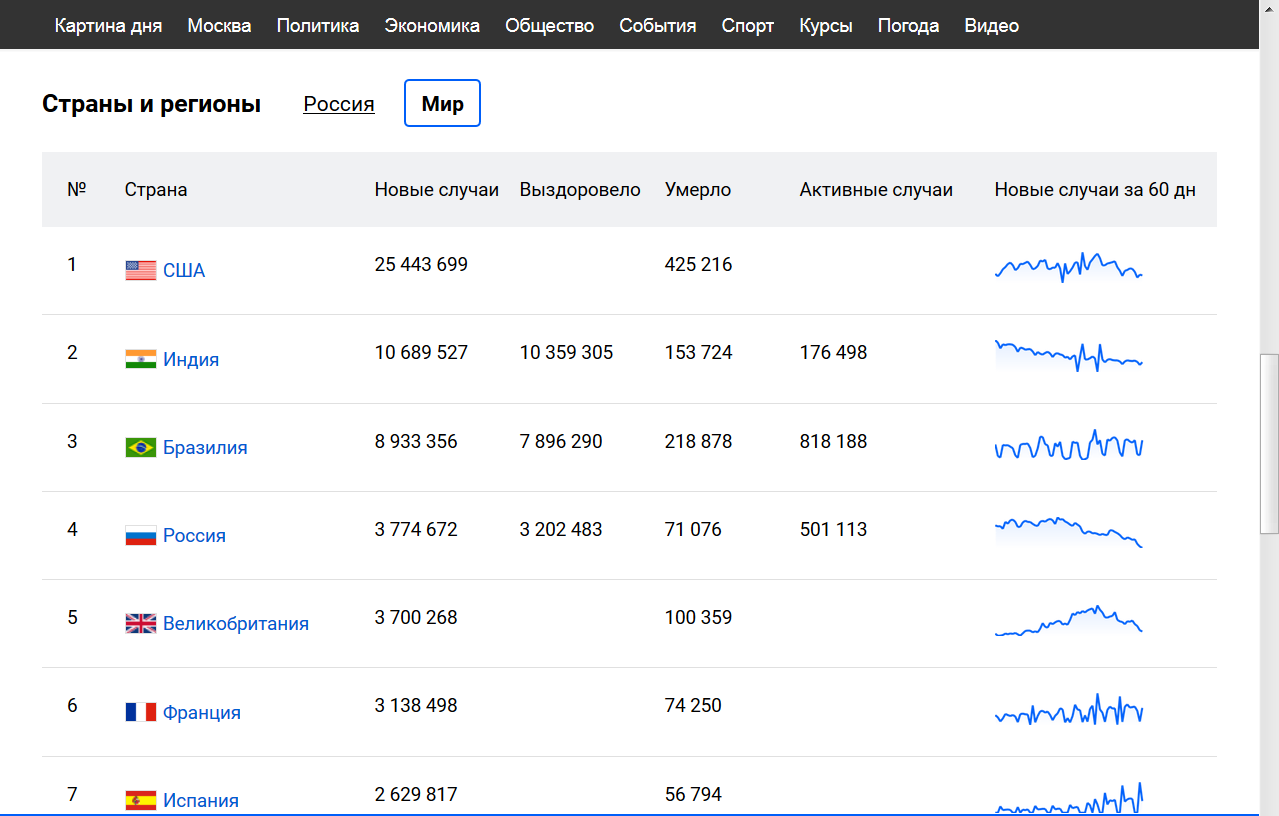
Task: Click the India flag icon
Action: [141, 359]
